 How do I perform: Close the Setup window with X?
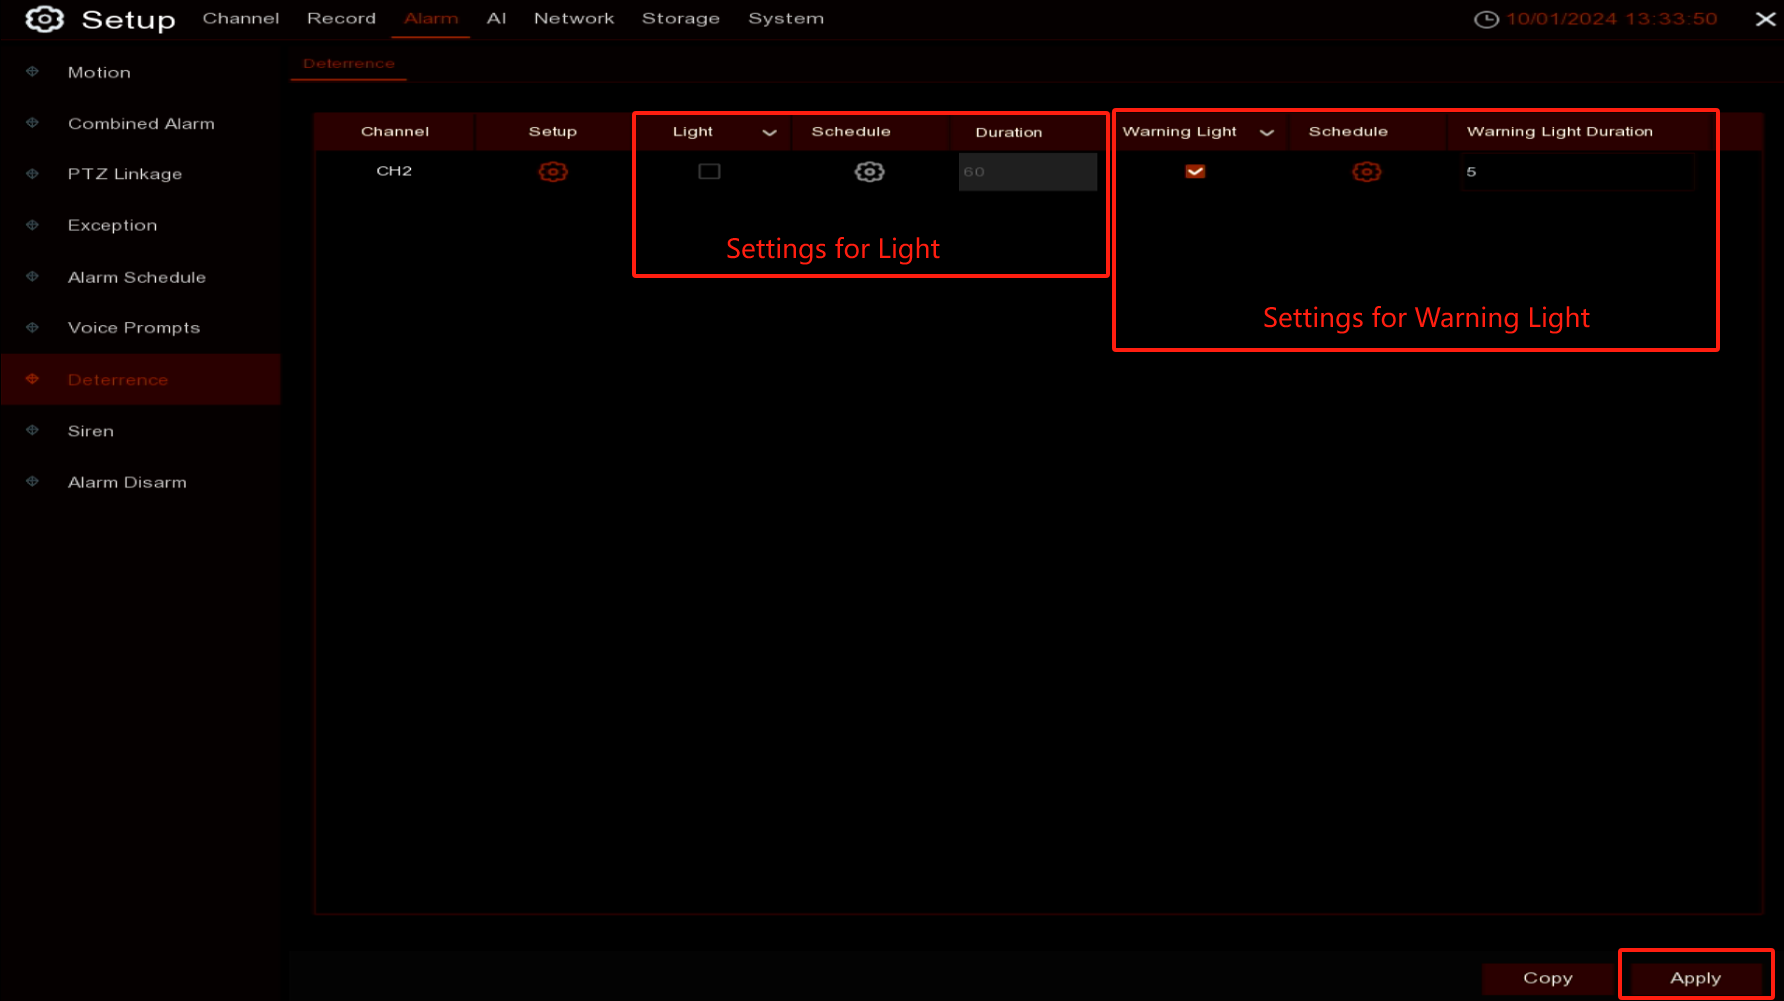tap(1765, 19)
